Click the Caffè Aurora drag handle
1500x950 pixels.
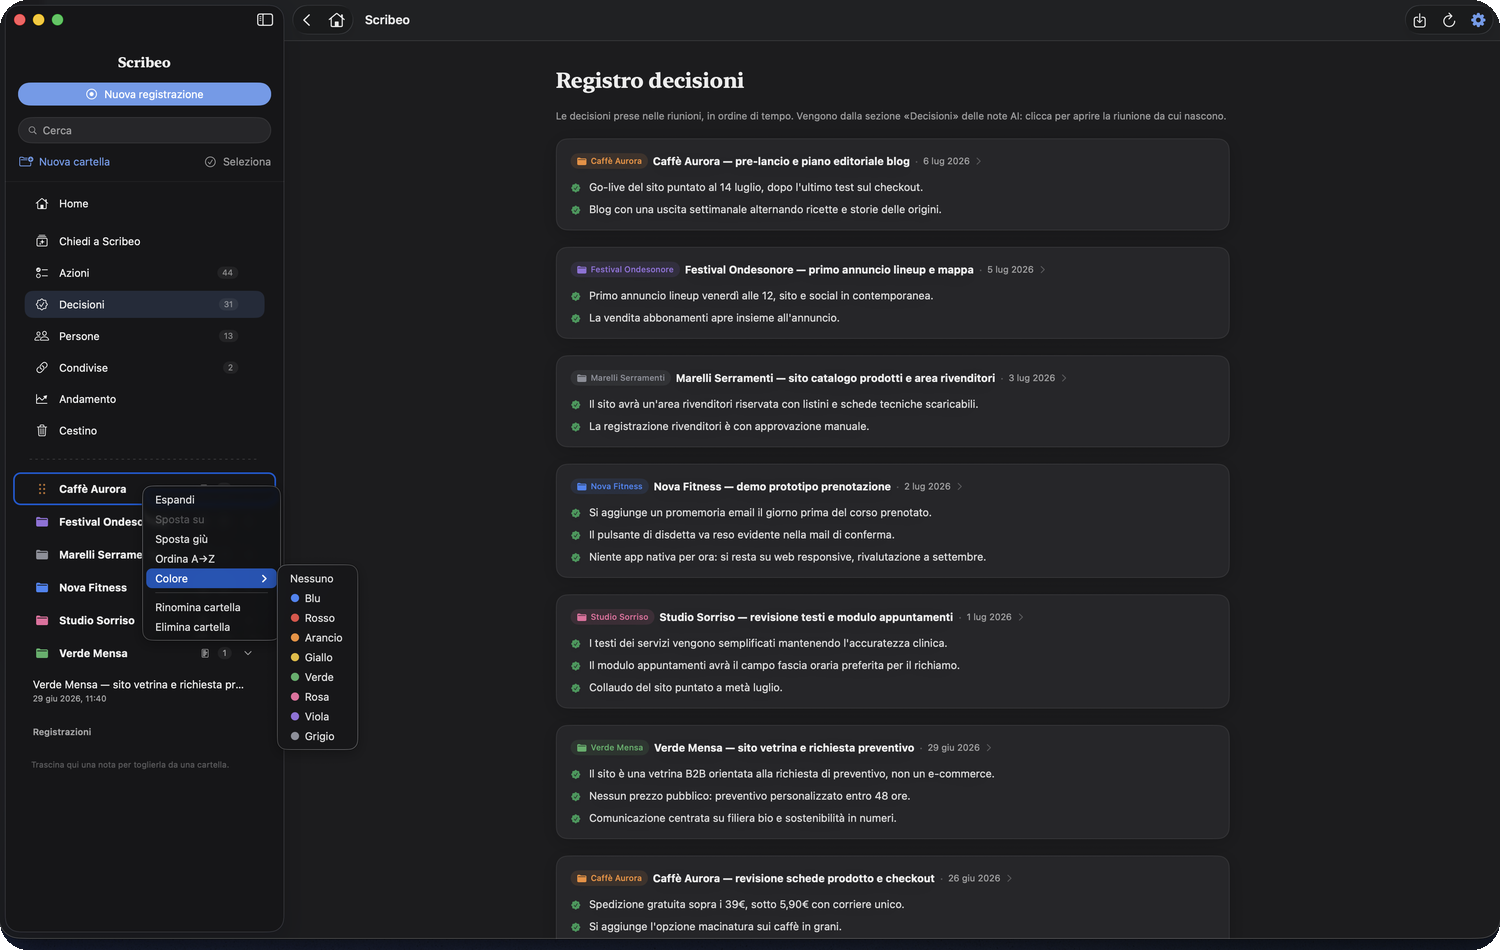point(42,489)
